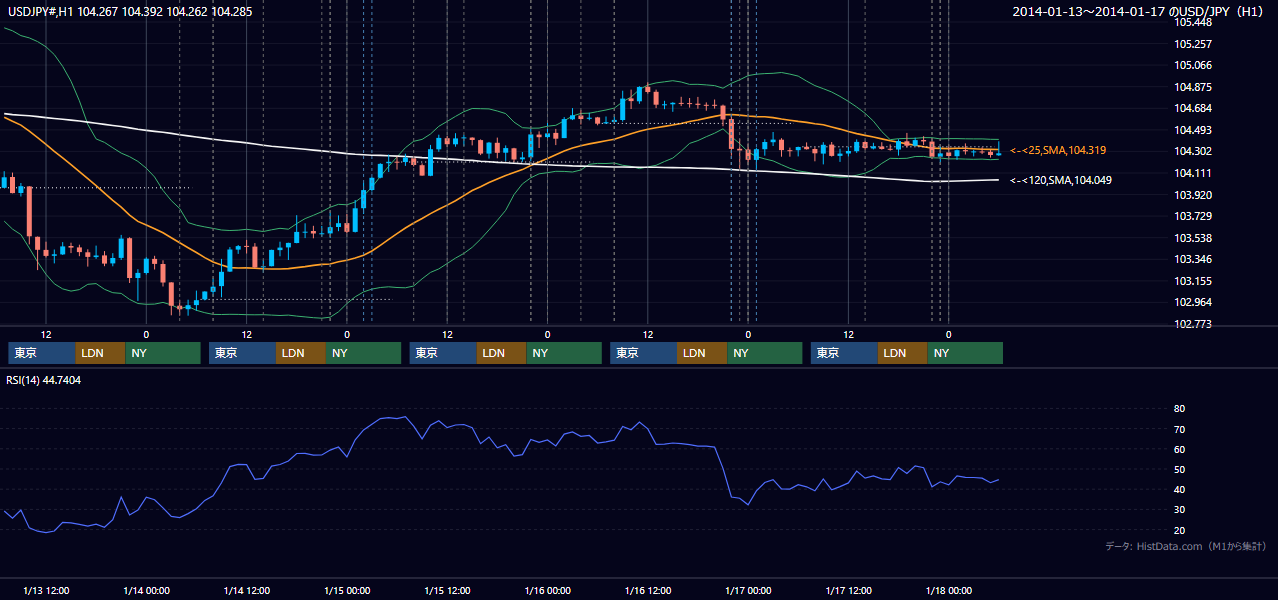Click price axis label 103.729
This screenshot has width=1278, height=600.
tap(1191, 216)
